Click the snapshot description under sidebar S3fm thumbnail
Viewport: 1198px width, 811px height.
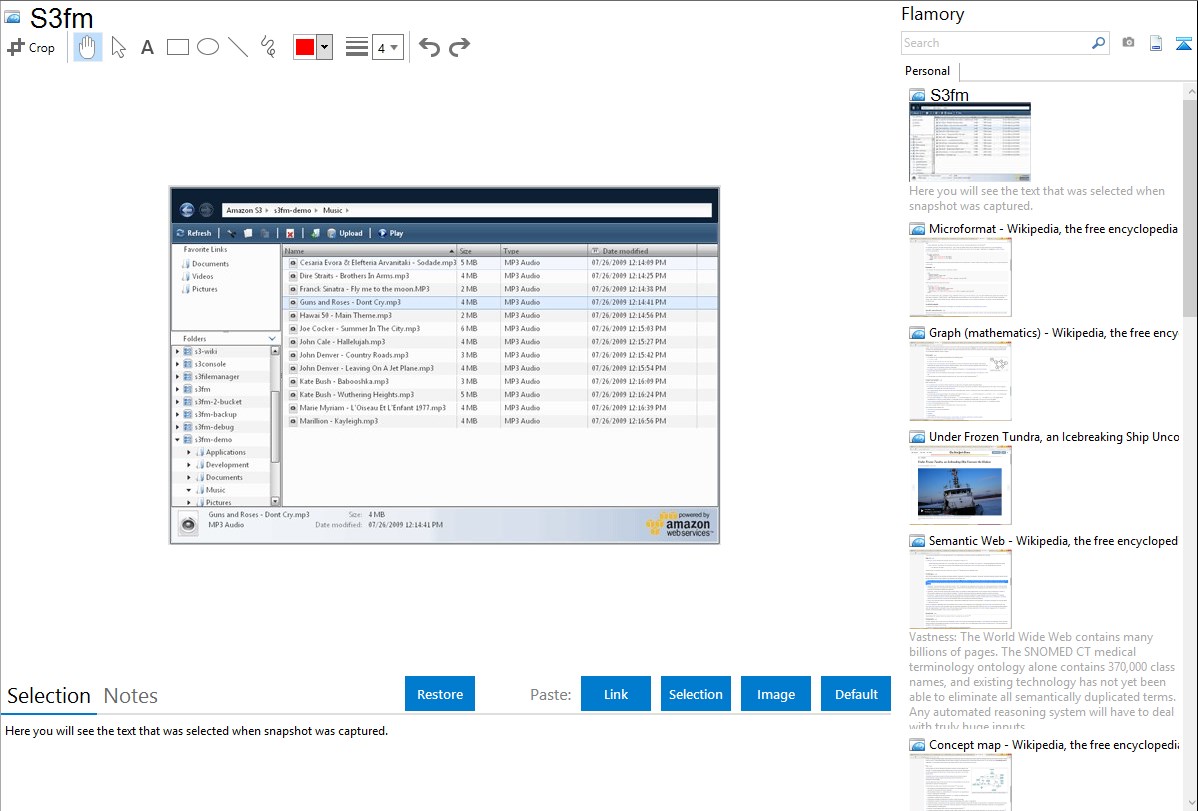click(x=1037, y=198)
